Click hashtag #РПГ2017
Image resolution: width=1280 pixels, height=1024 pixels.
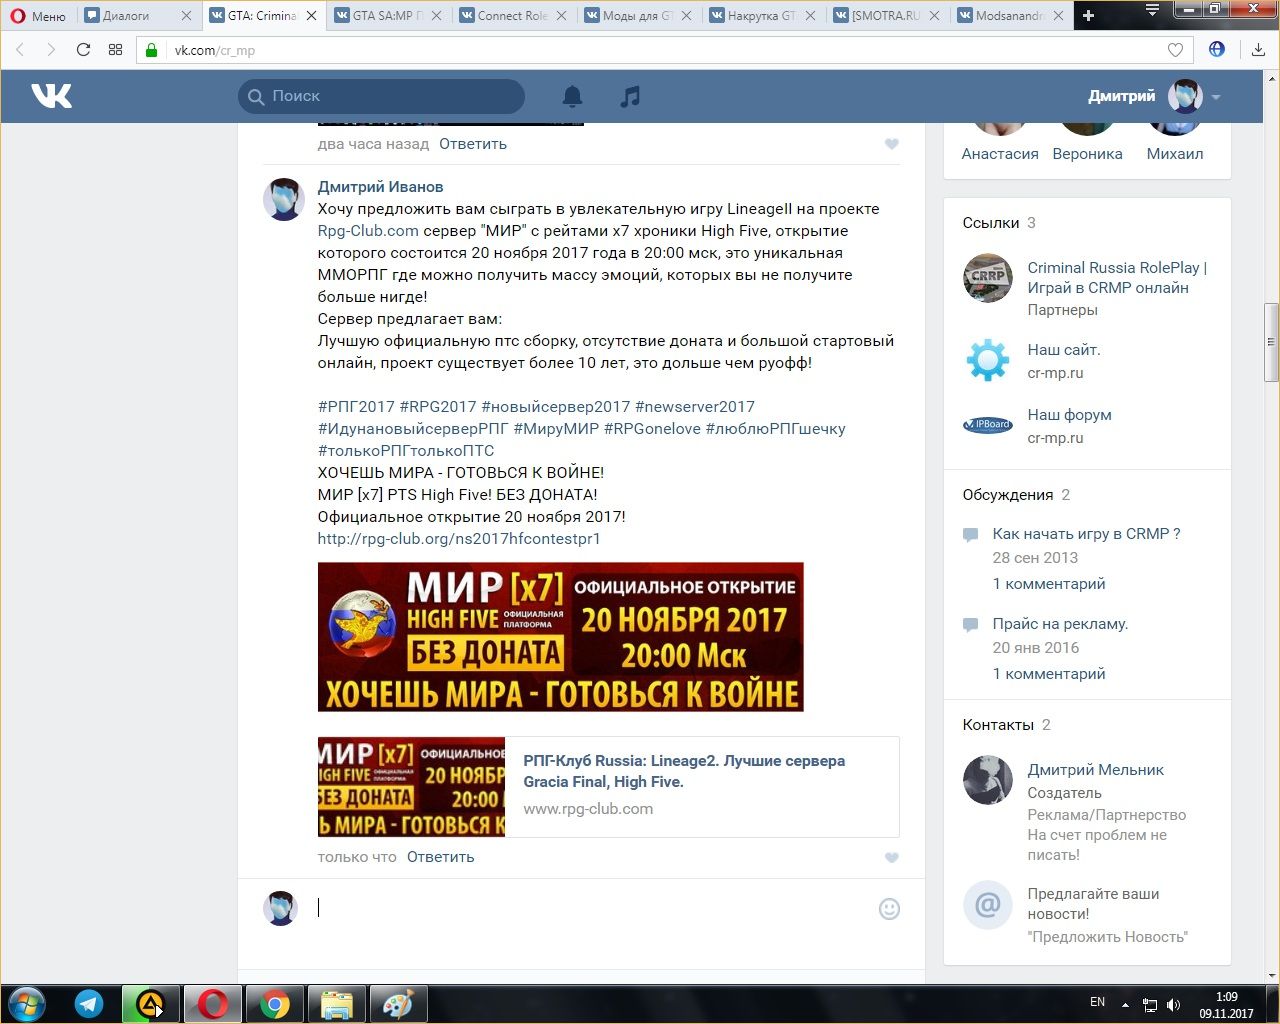[356, 407]
